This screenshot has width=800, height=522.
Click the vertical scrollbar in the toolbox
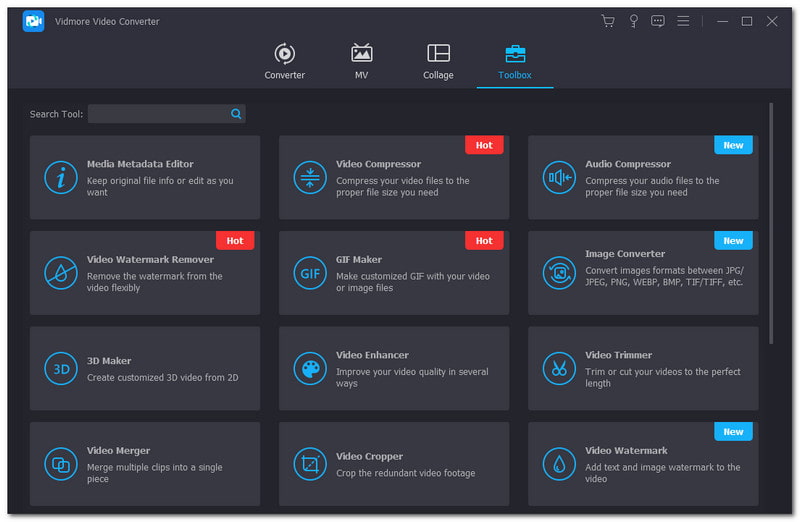(771, 220)
